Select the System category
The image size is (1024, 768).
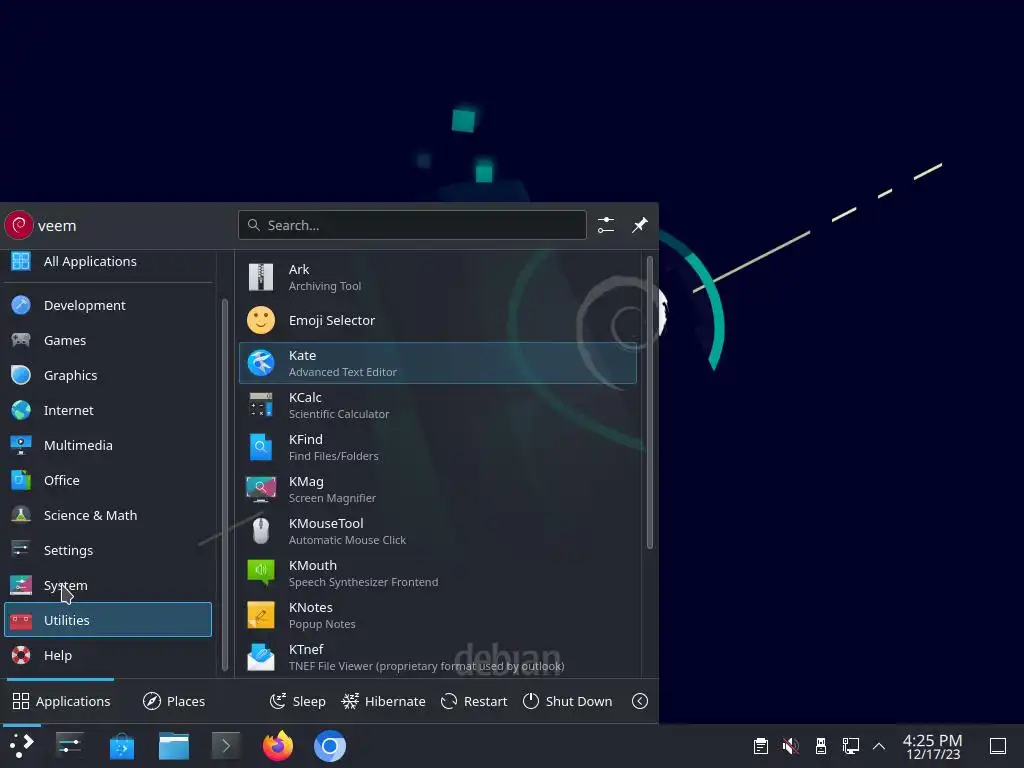coord(108,585)
